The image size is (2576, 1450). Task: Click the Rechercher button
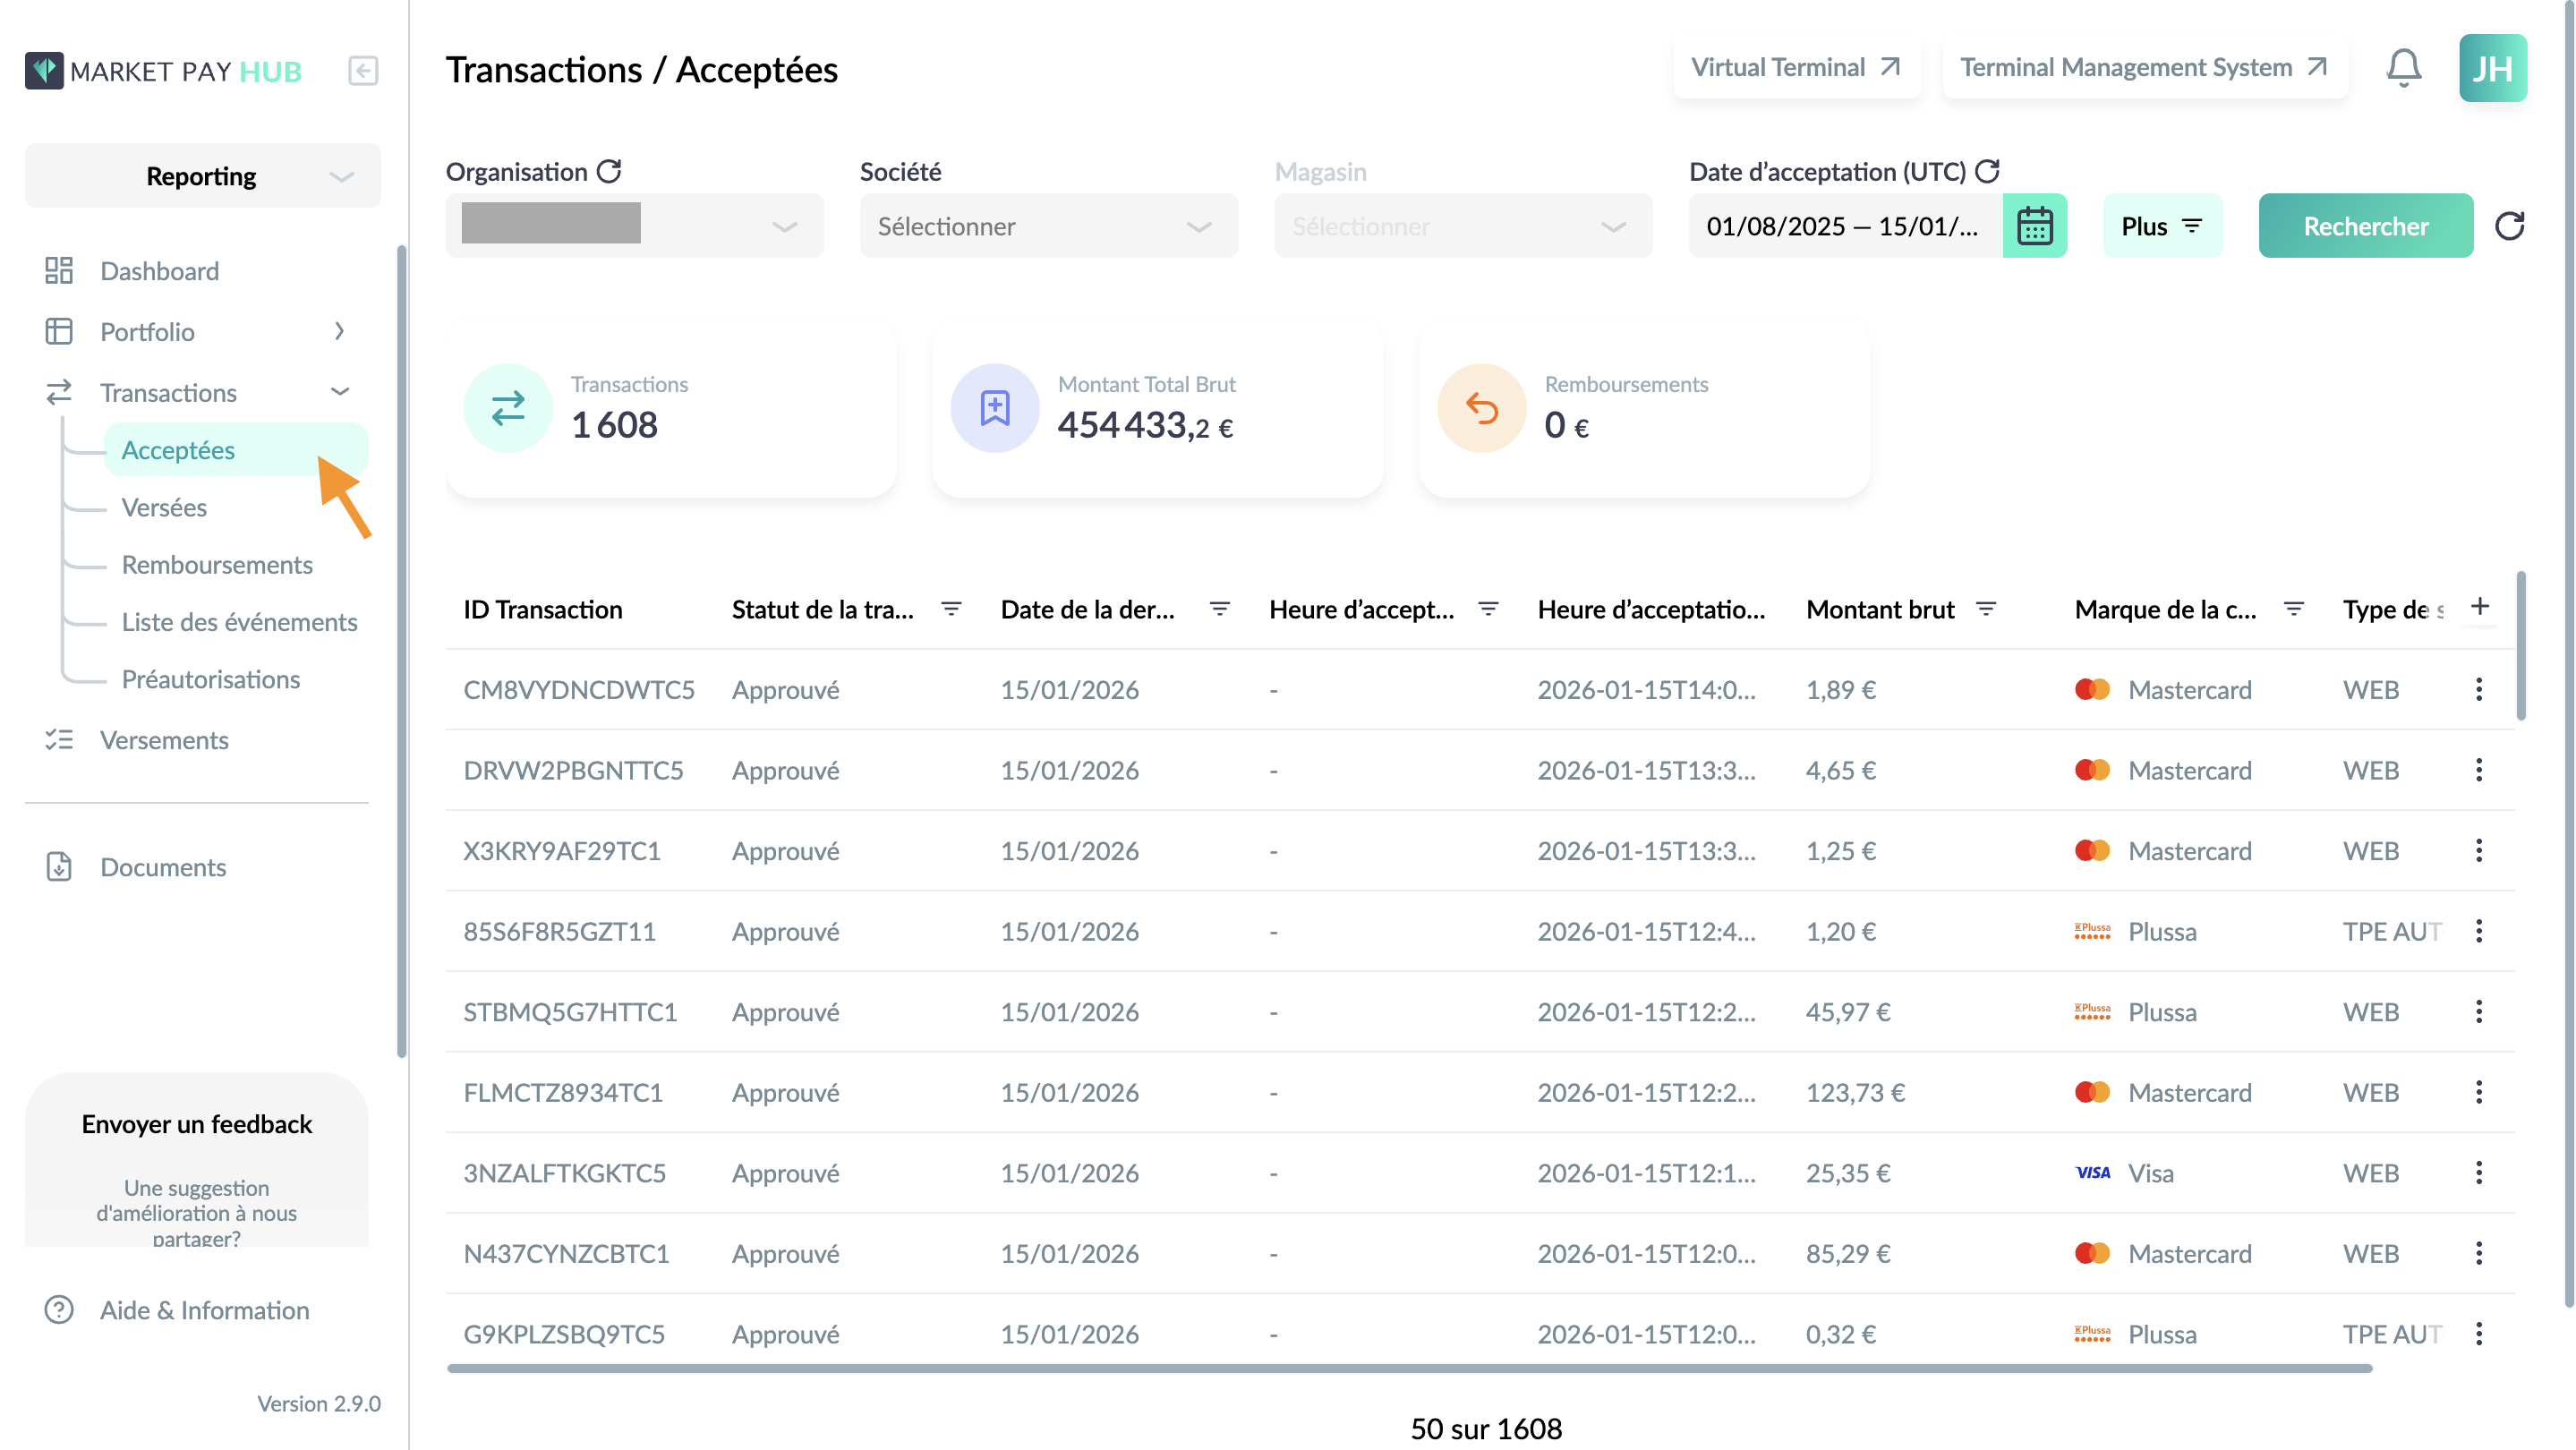pyautogui.click(x=2365, y=226)
